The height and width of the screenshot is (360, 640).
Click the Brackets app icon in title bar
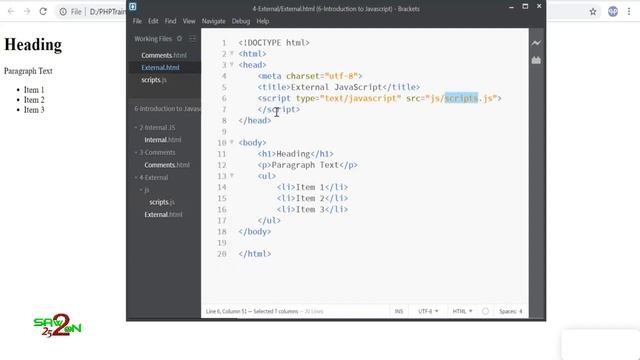[133, 7]
